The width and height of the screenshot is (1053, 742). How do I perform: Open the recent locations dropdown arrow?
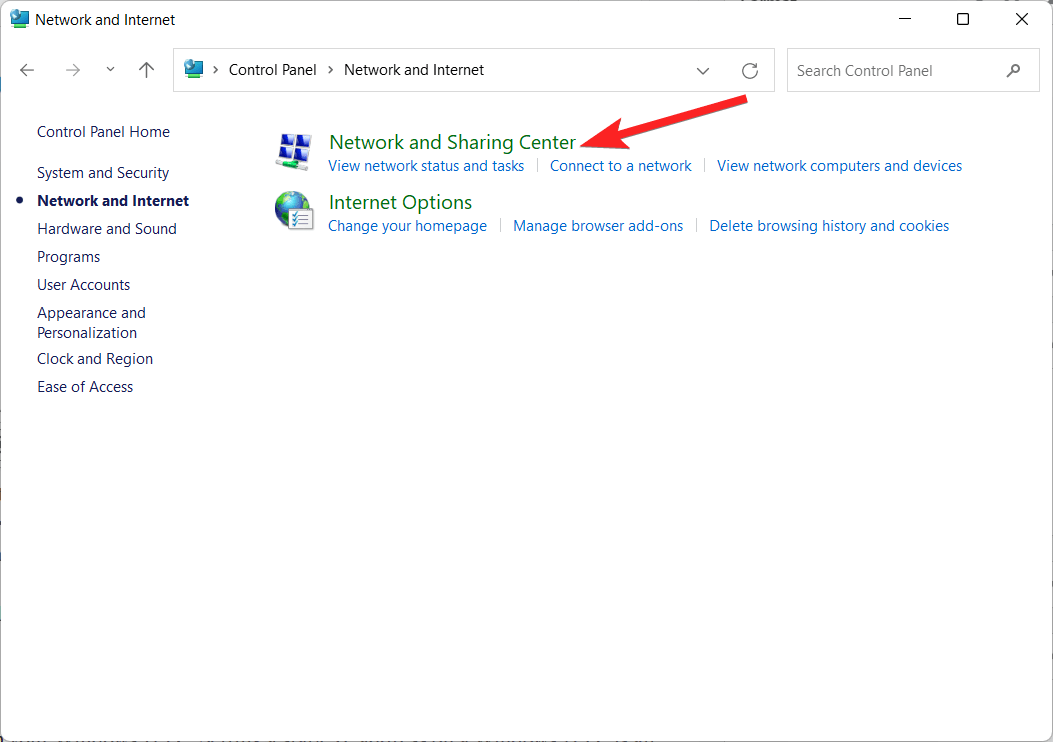tap(110, 69)
